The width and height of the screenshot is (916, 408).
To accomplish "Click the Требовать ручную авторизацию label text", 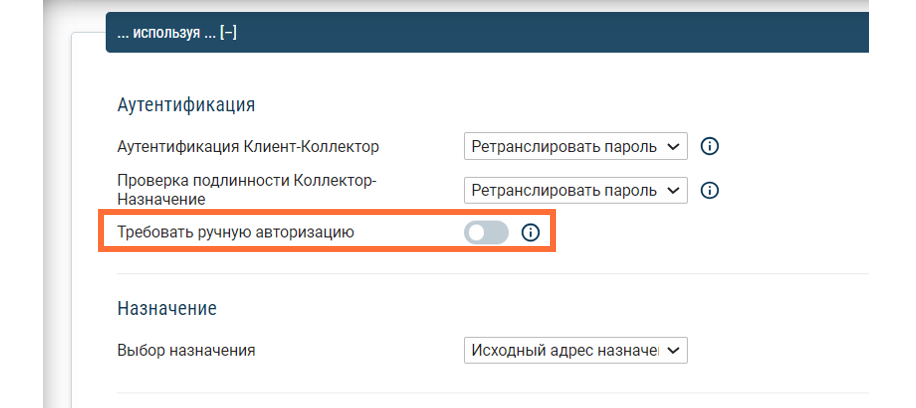I will [236, 233].
